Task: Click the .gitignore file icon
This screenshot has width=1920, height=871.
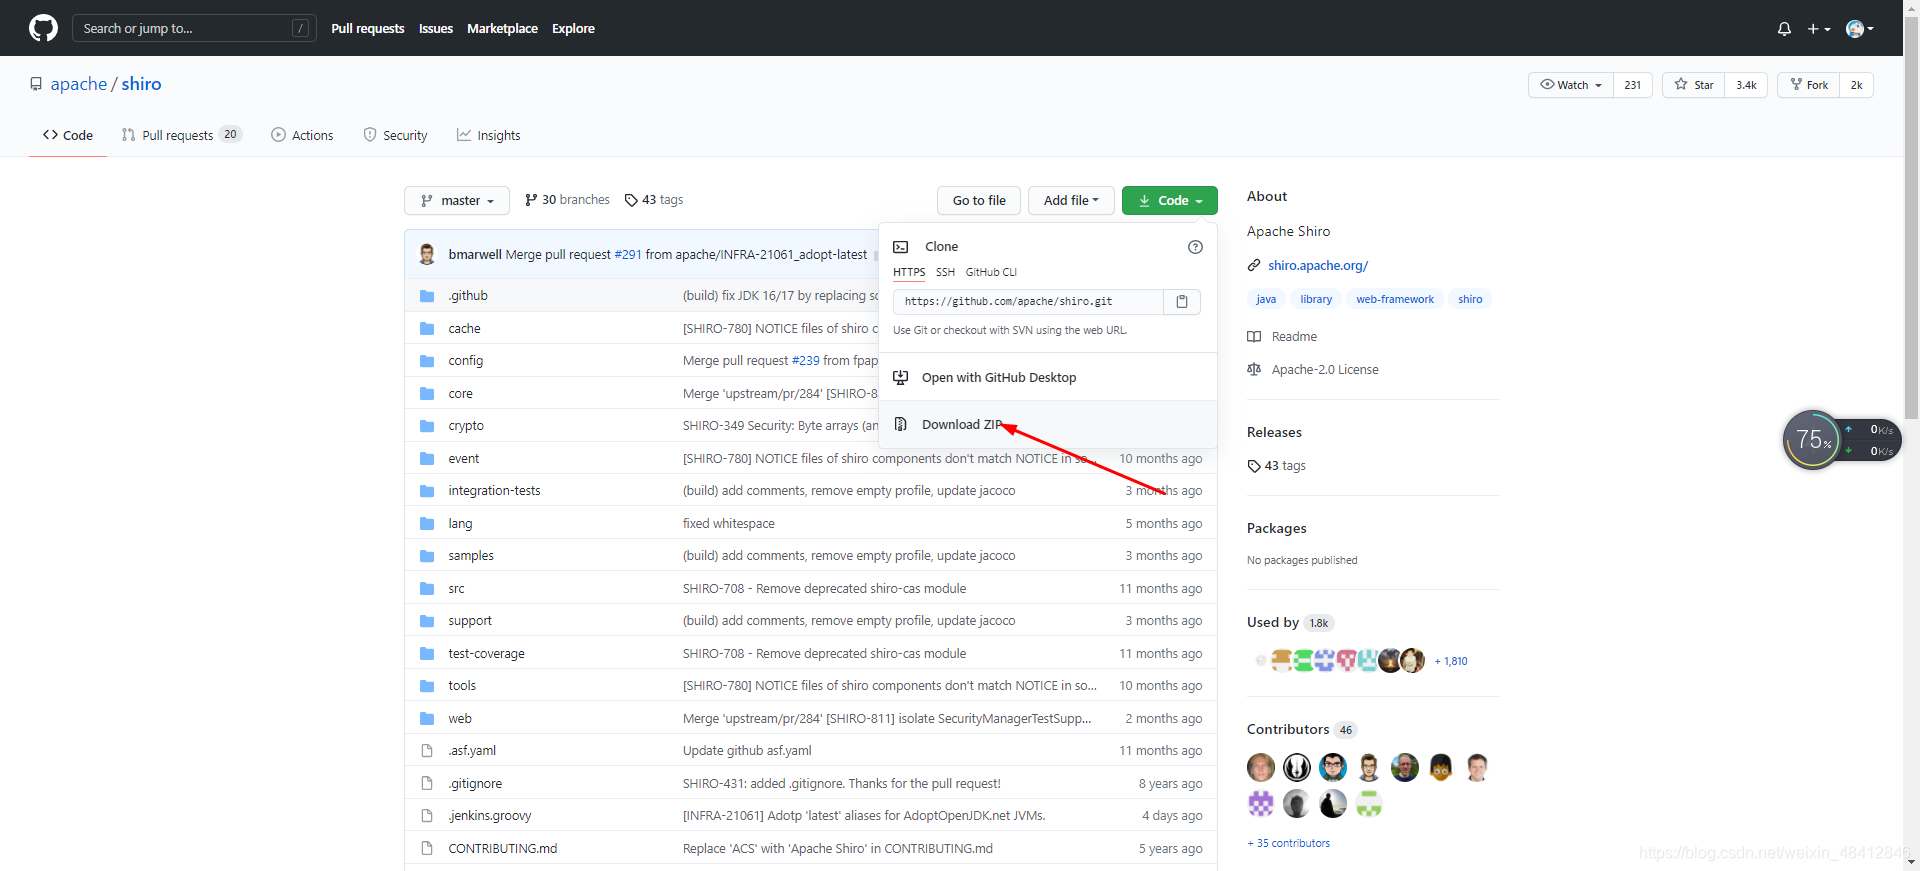Action: (427, 783)
